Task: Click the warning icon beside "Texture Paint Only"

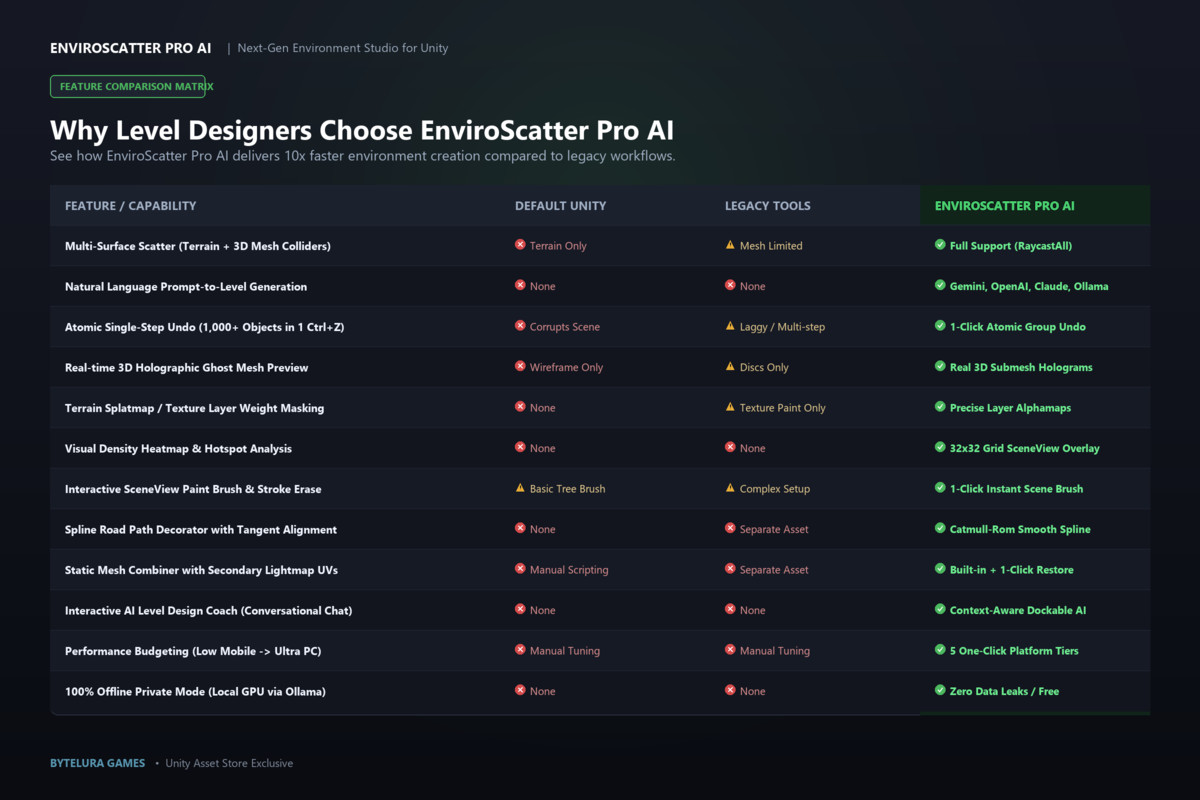Action: tap(730, 407)
